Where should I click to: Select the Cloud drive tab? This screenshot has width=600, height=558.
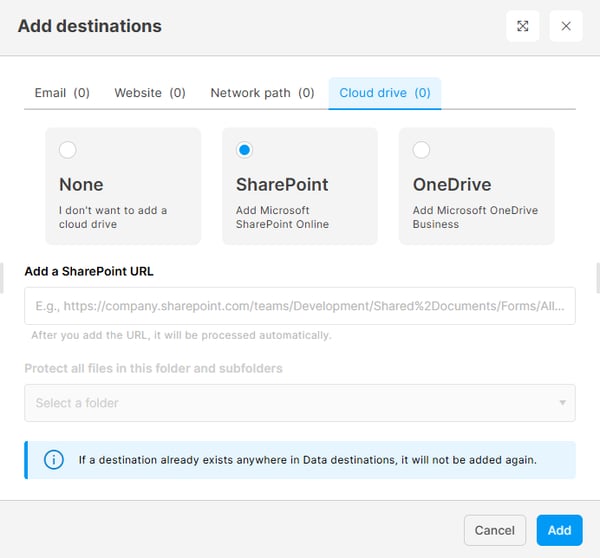coord(385,93)
